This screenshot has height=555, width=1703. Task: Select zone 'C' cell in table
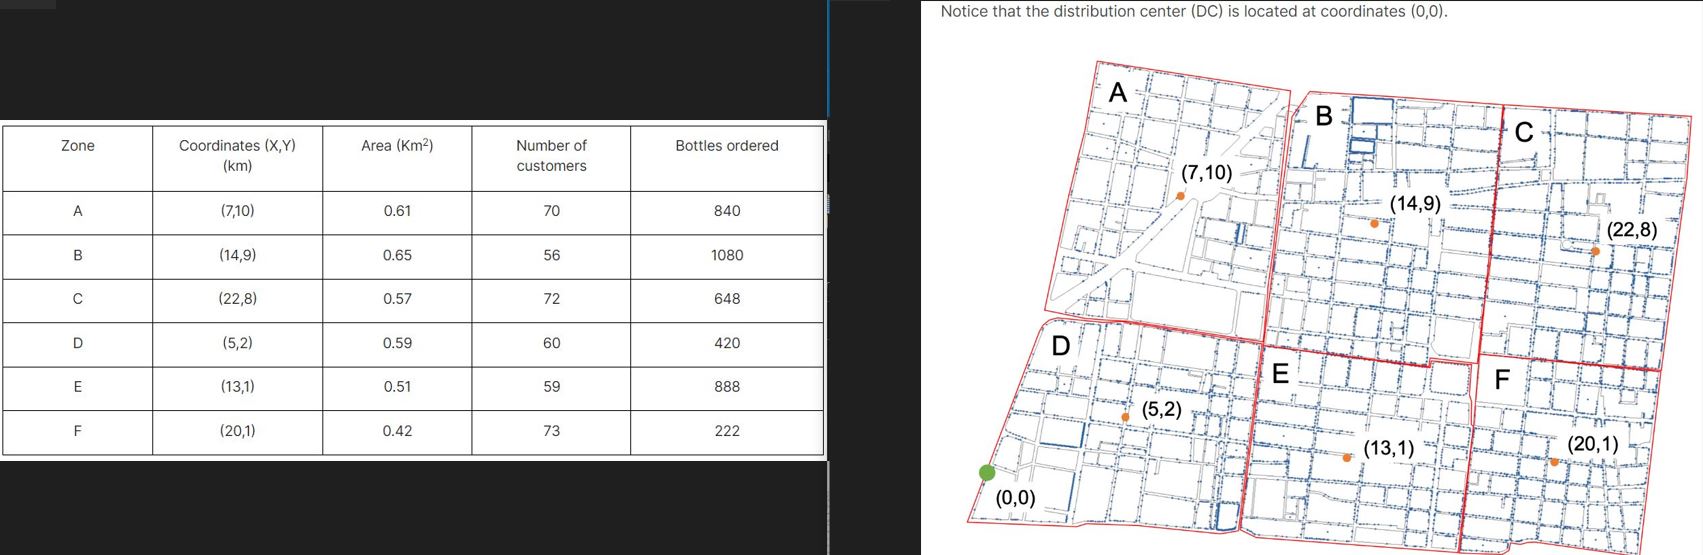click(x=78, y=299)
